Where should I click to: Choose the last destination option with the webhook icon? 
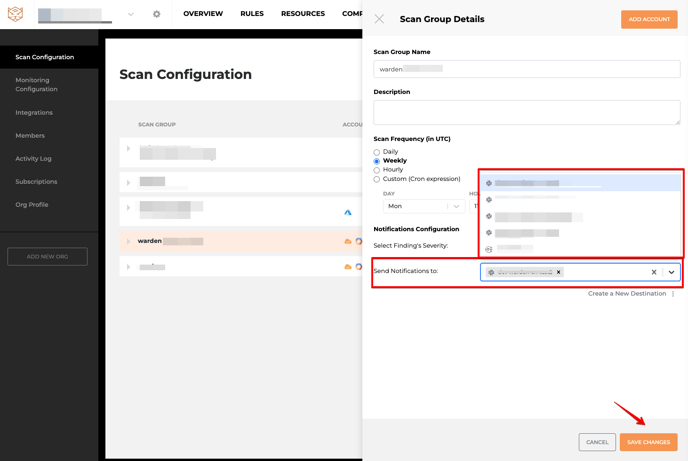point(580,249)
